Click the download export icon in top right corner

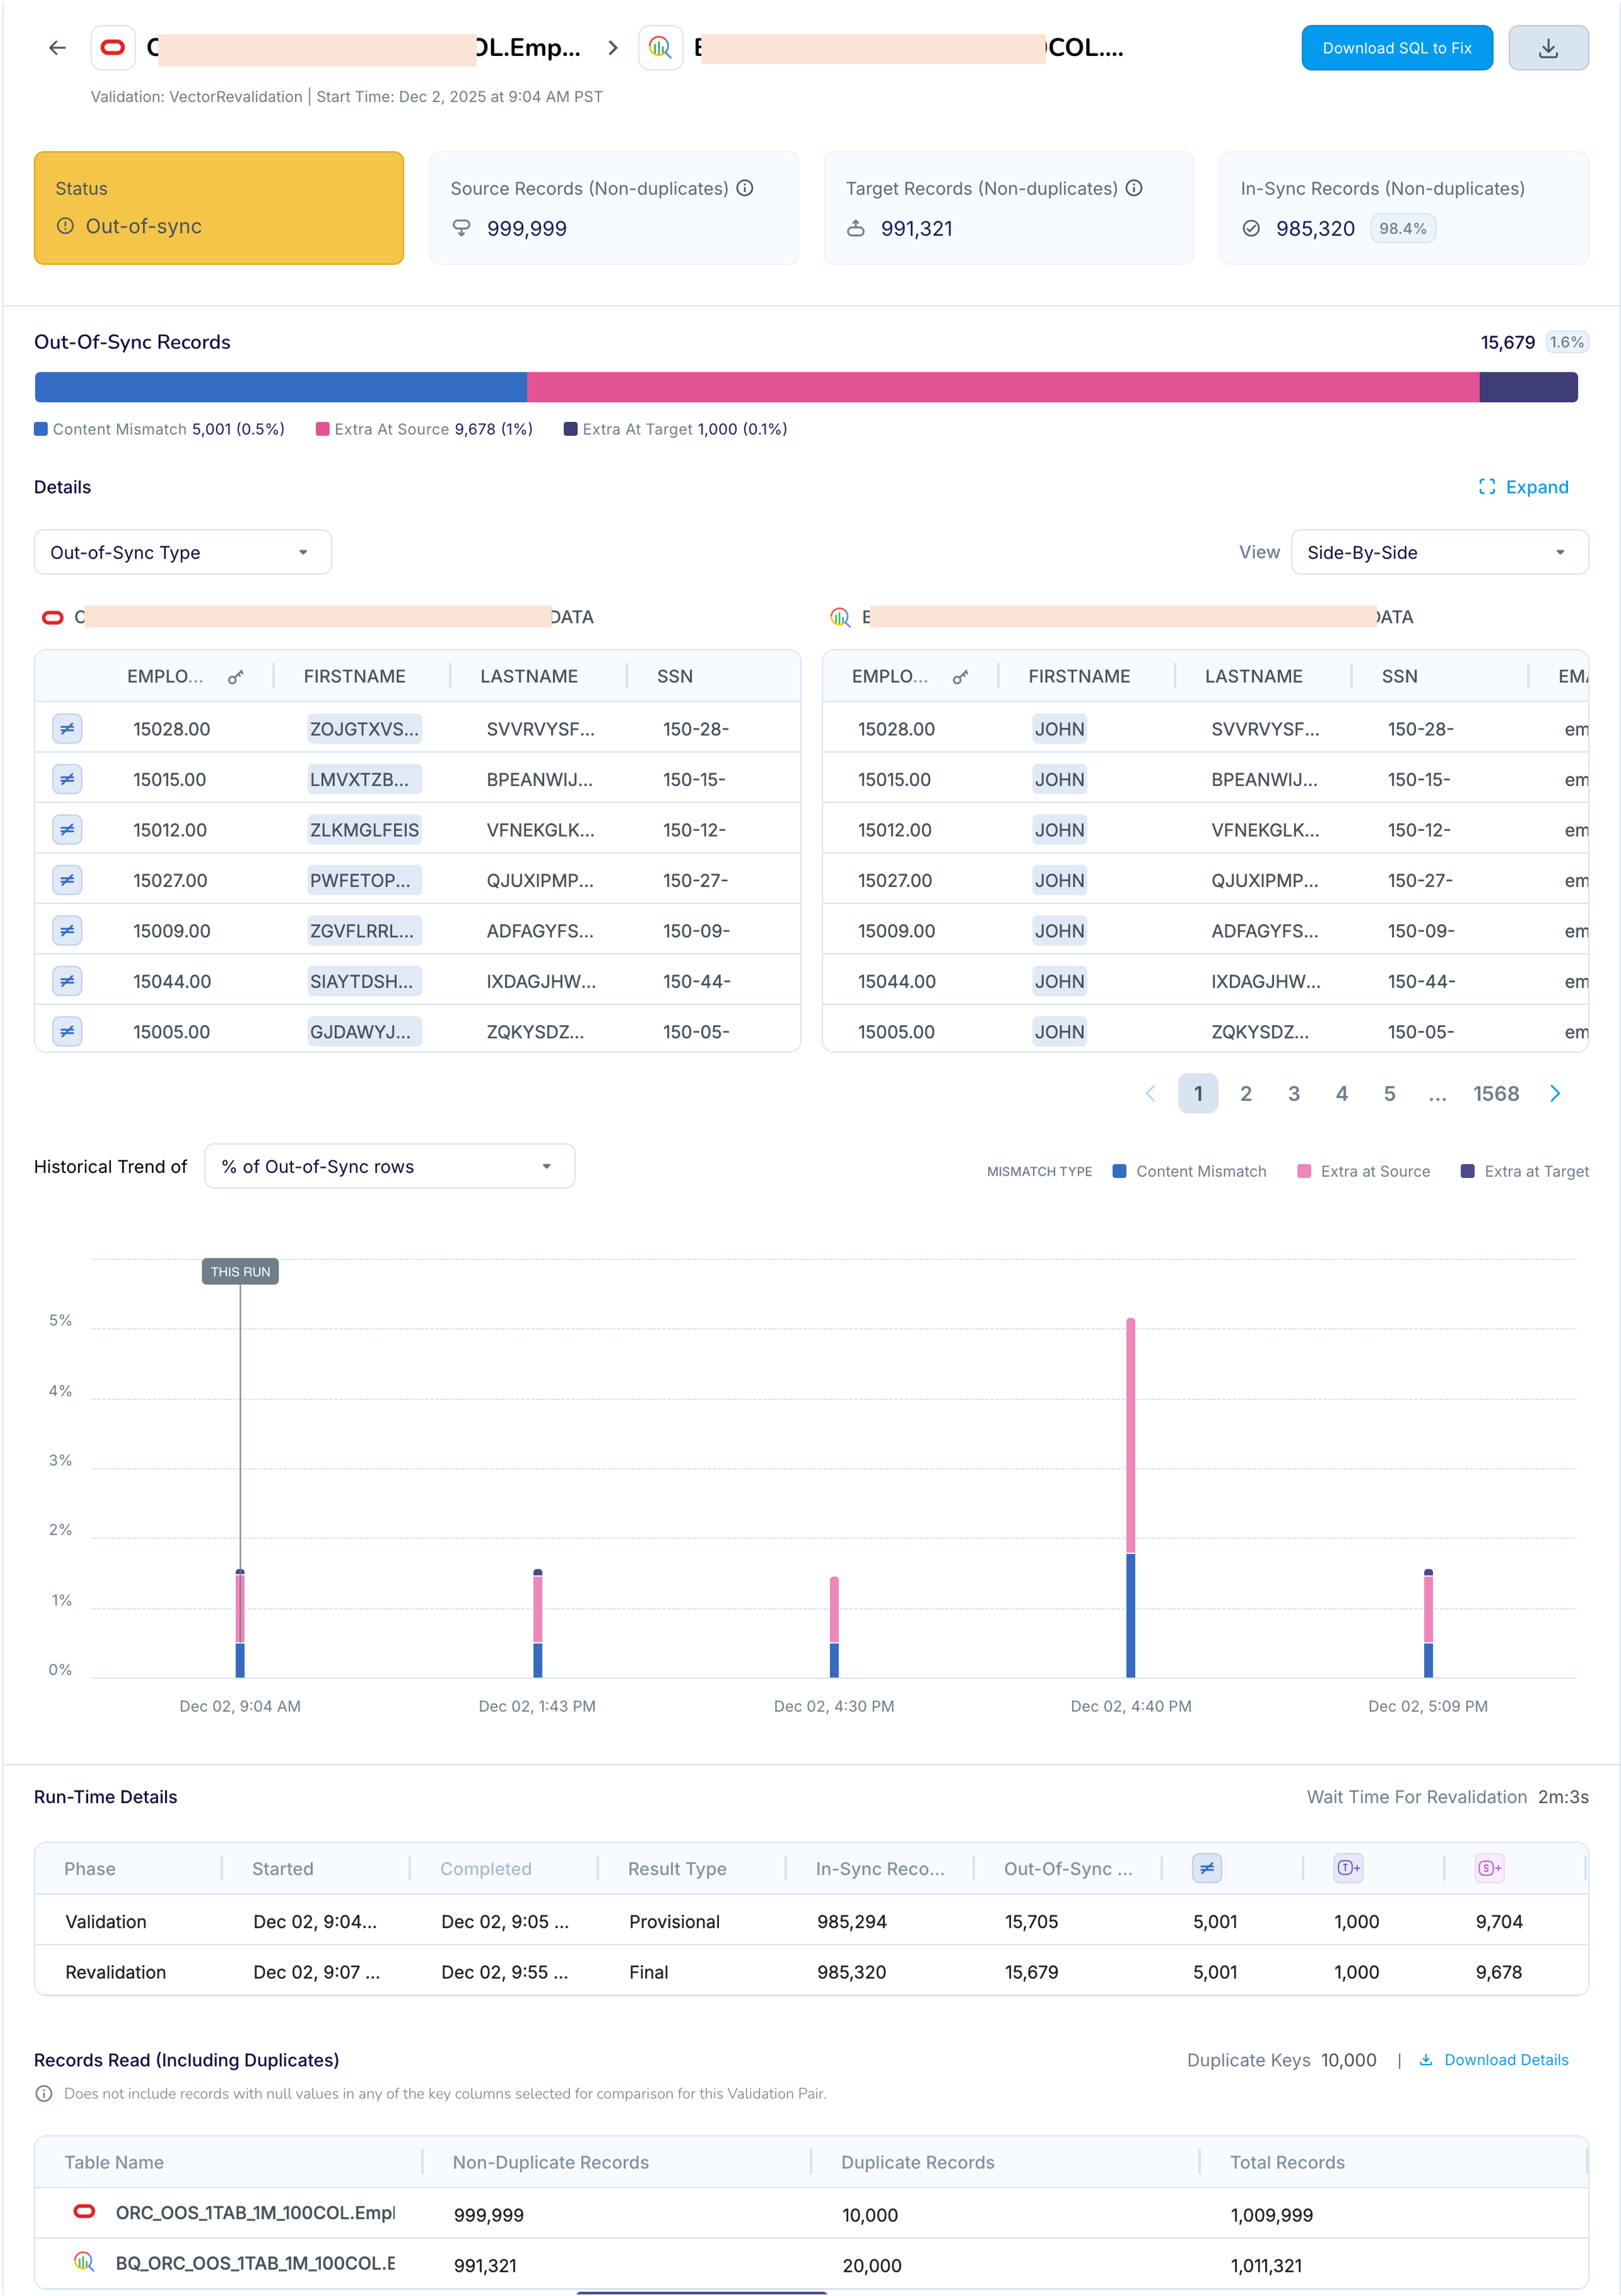tap(1549, 47)
